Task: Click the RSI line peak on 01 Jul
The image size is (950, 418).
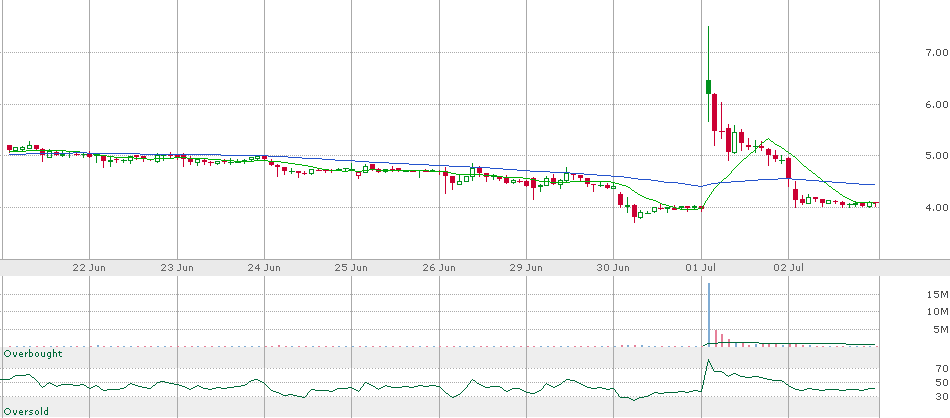Action: (709, 361)
